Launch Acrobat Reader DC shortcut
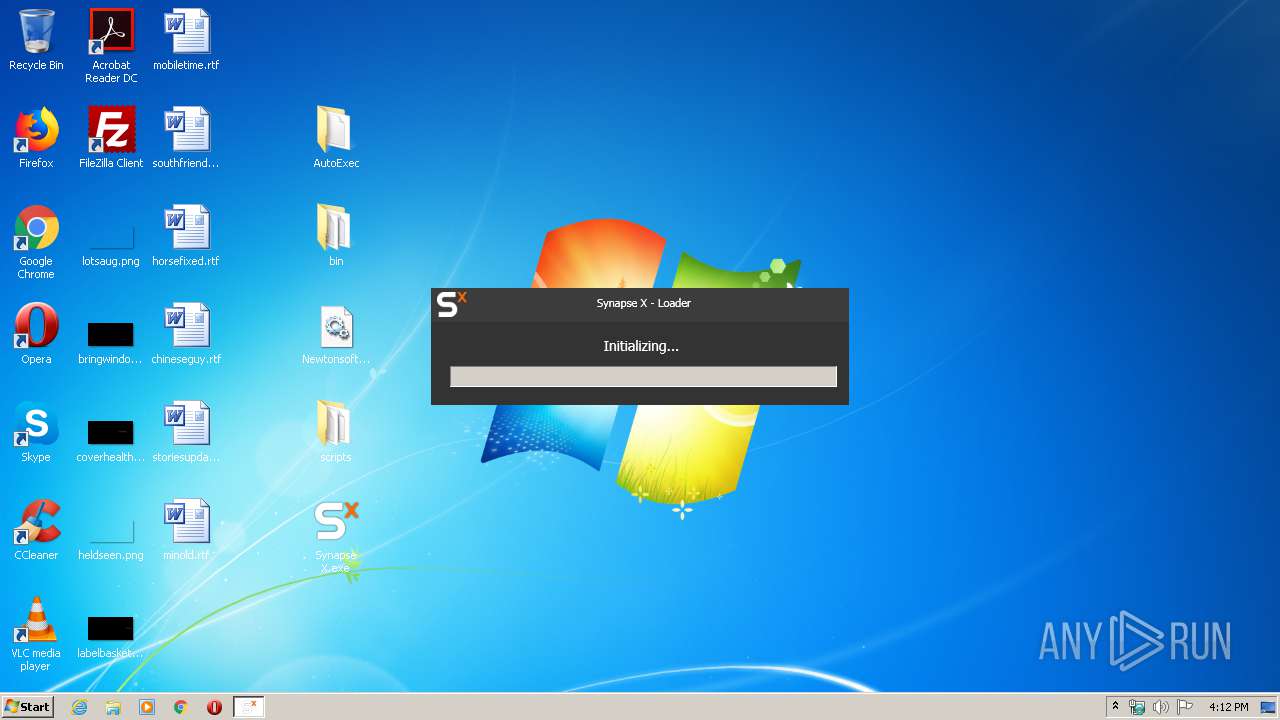This screenshot has width=1280, height=720. tap(111, 46)
